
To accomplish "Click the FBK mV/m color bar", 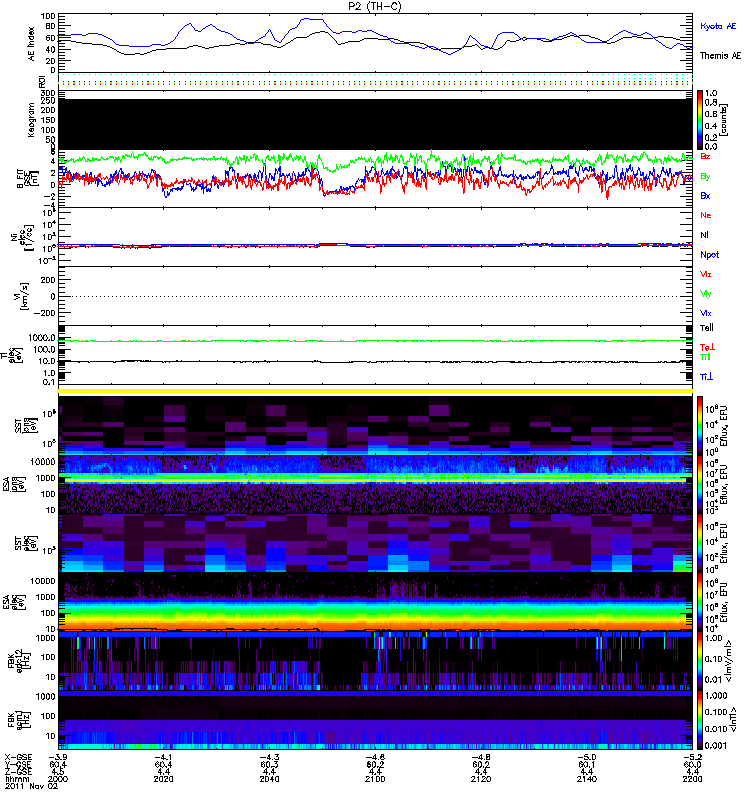I will pos(700,661).
